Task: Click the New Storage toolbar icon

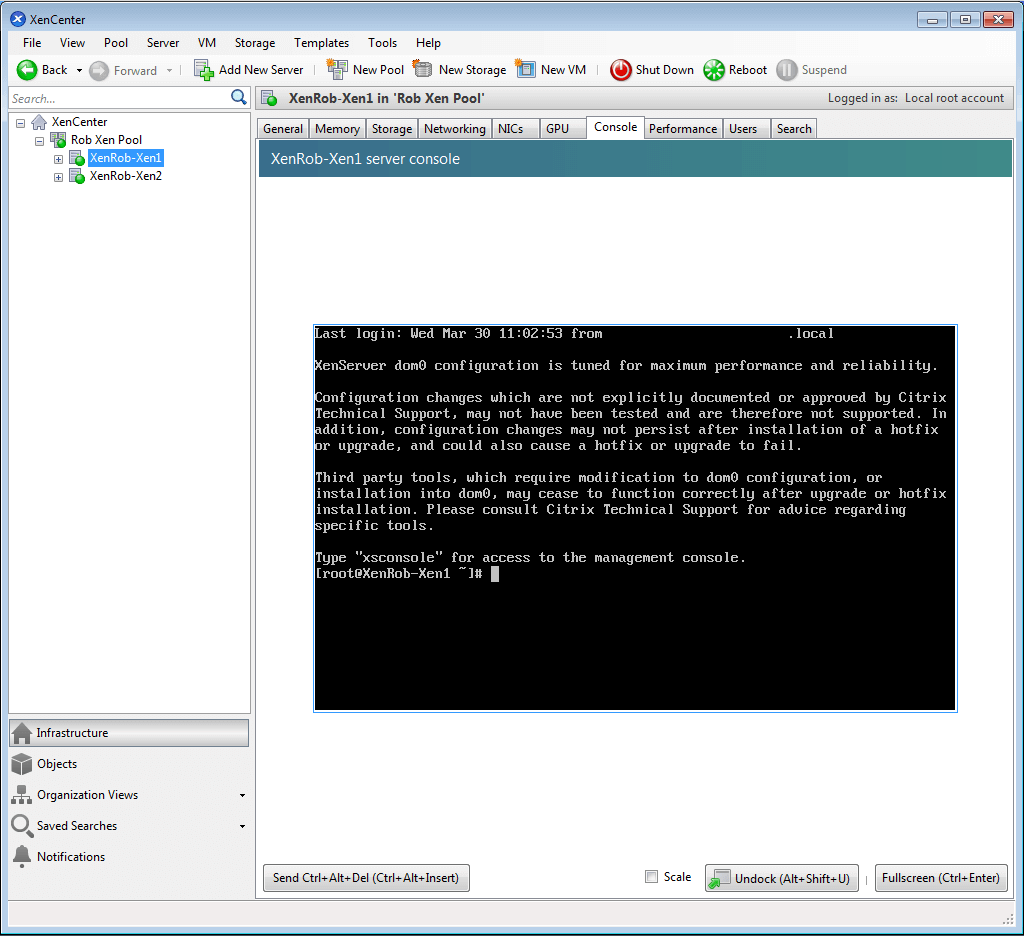Action: (x=423, y=69)
